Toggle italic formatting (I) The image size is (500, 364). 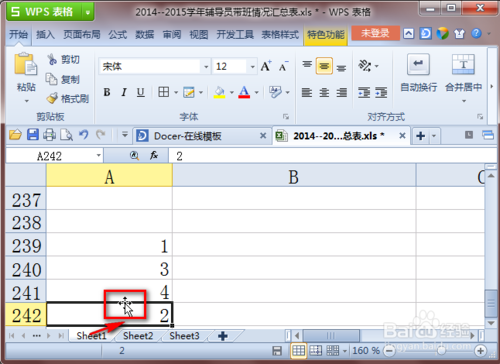tap(124, 92)
